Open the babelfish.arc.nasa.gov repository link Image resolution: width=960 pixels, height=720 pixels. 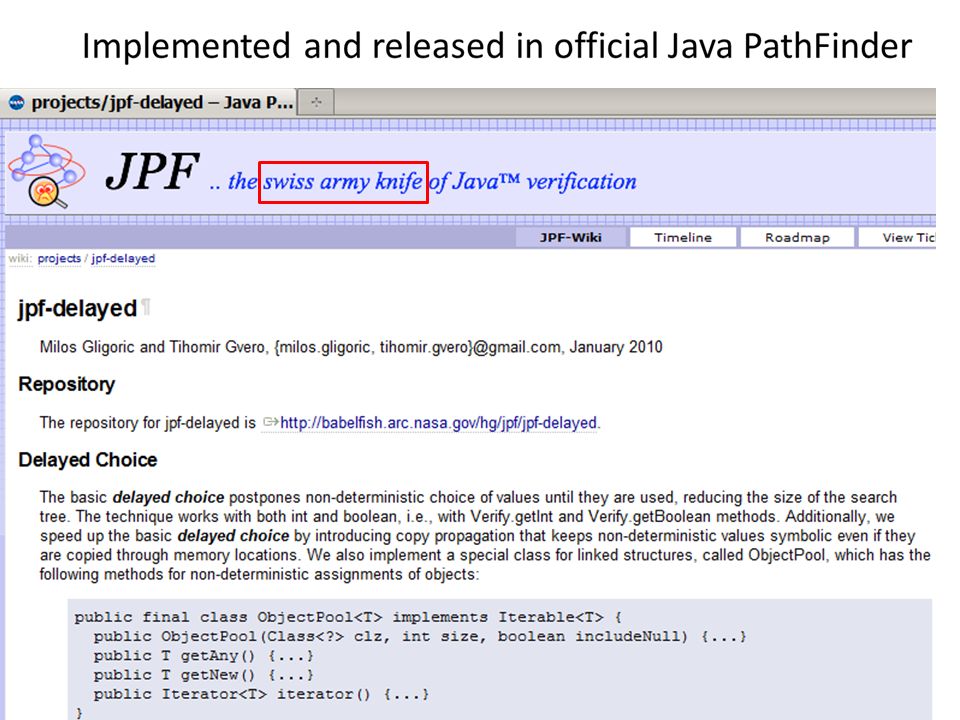coord(439,422)
